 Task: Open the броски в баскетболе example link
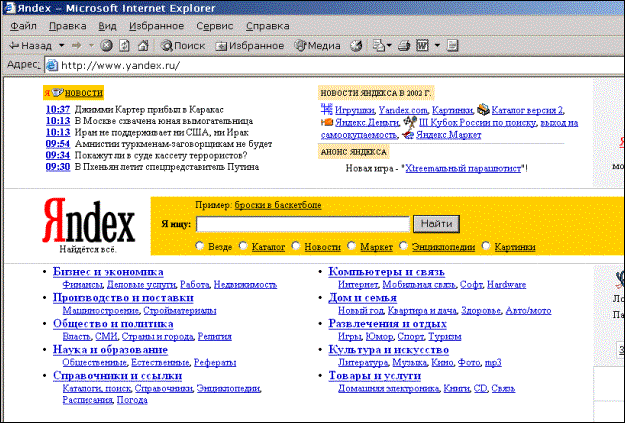pyautogui.click(x=278, y=205)
